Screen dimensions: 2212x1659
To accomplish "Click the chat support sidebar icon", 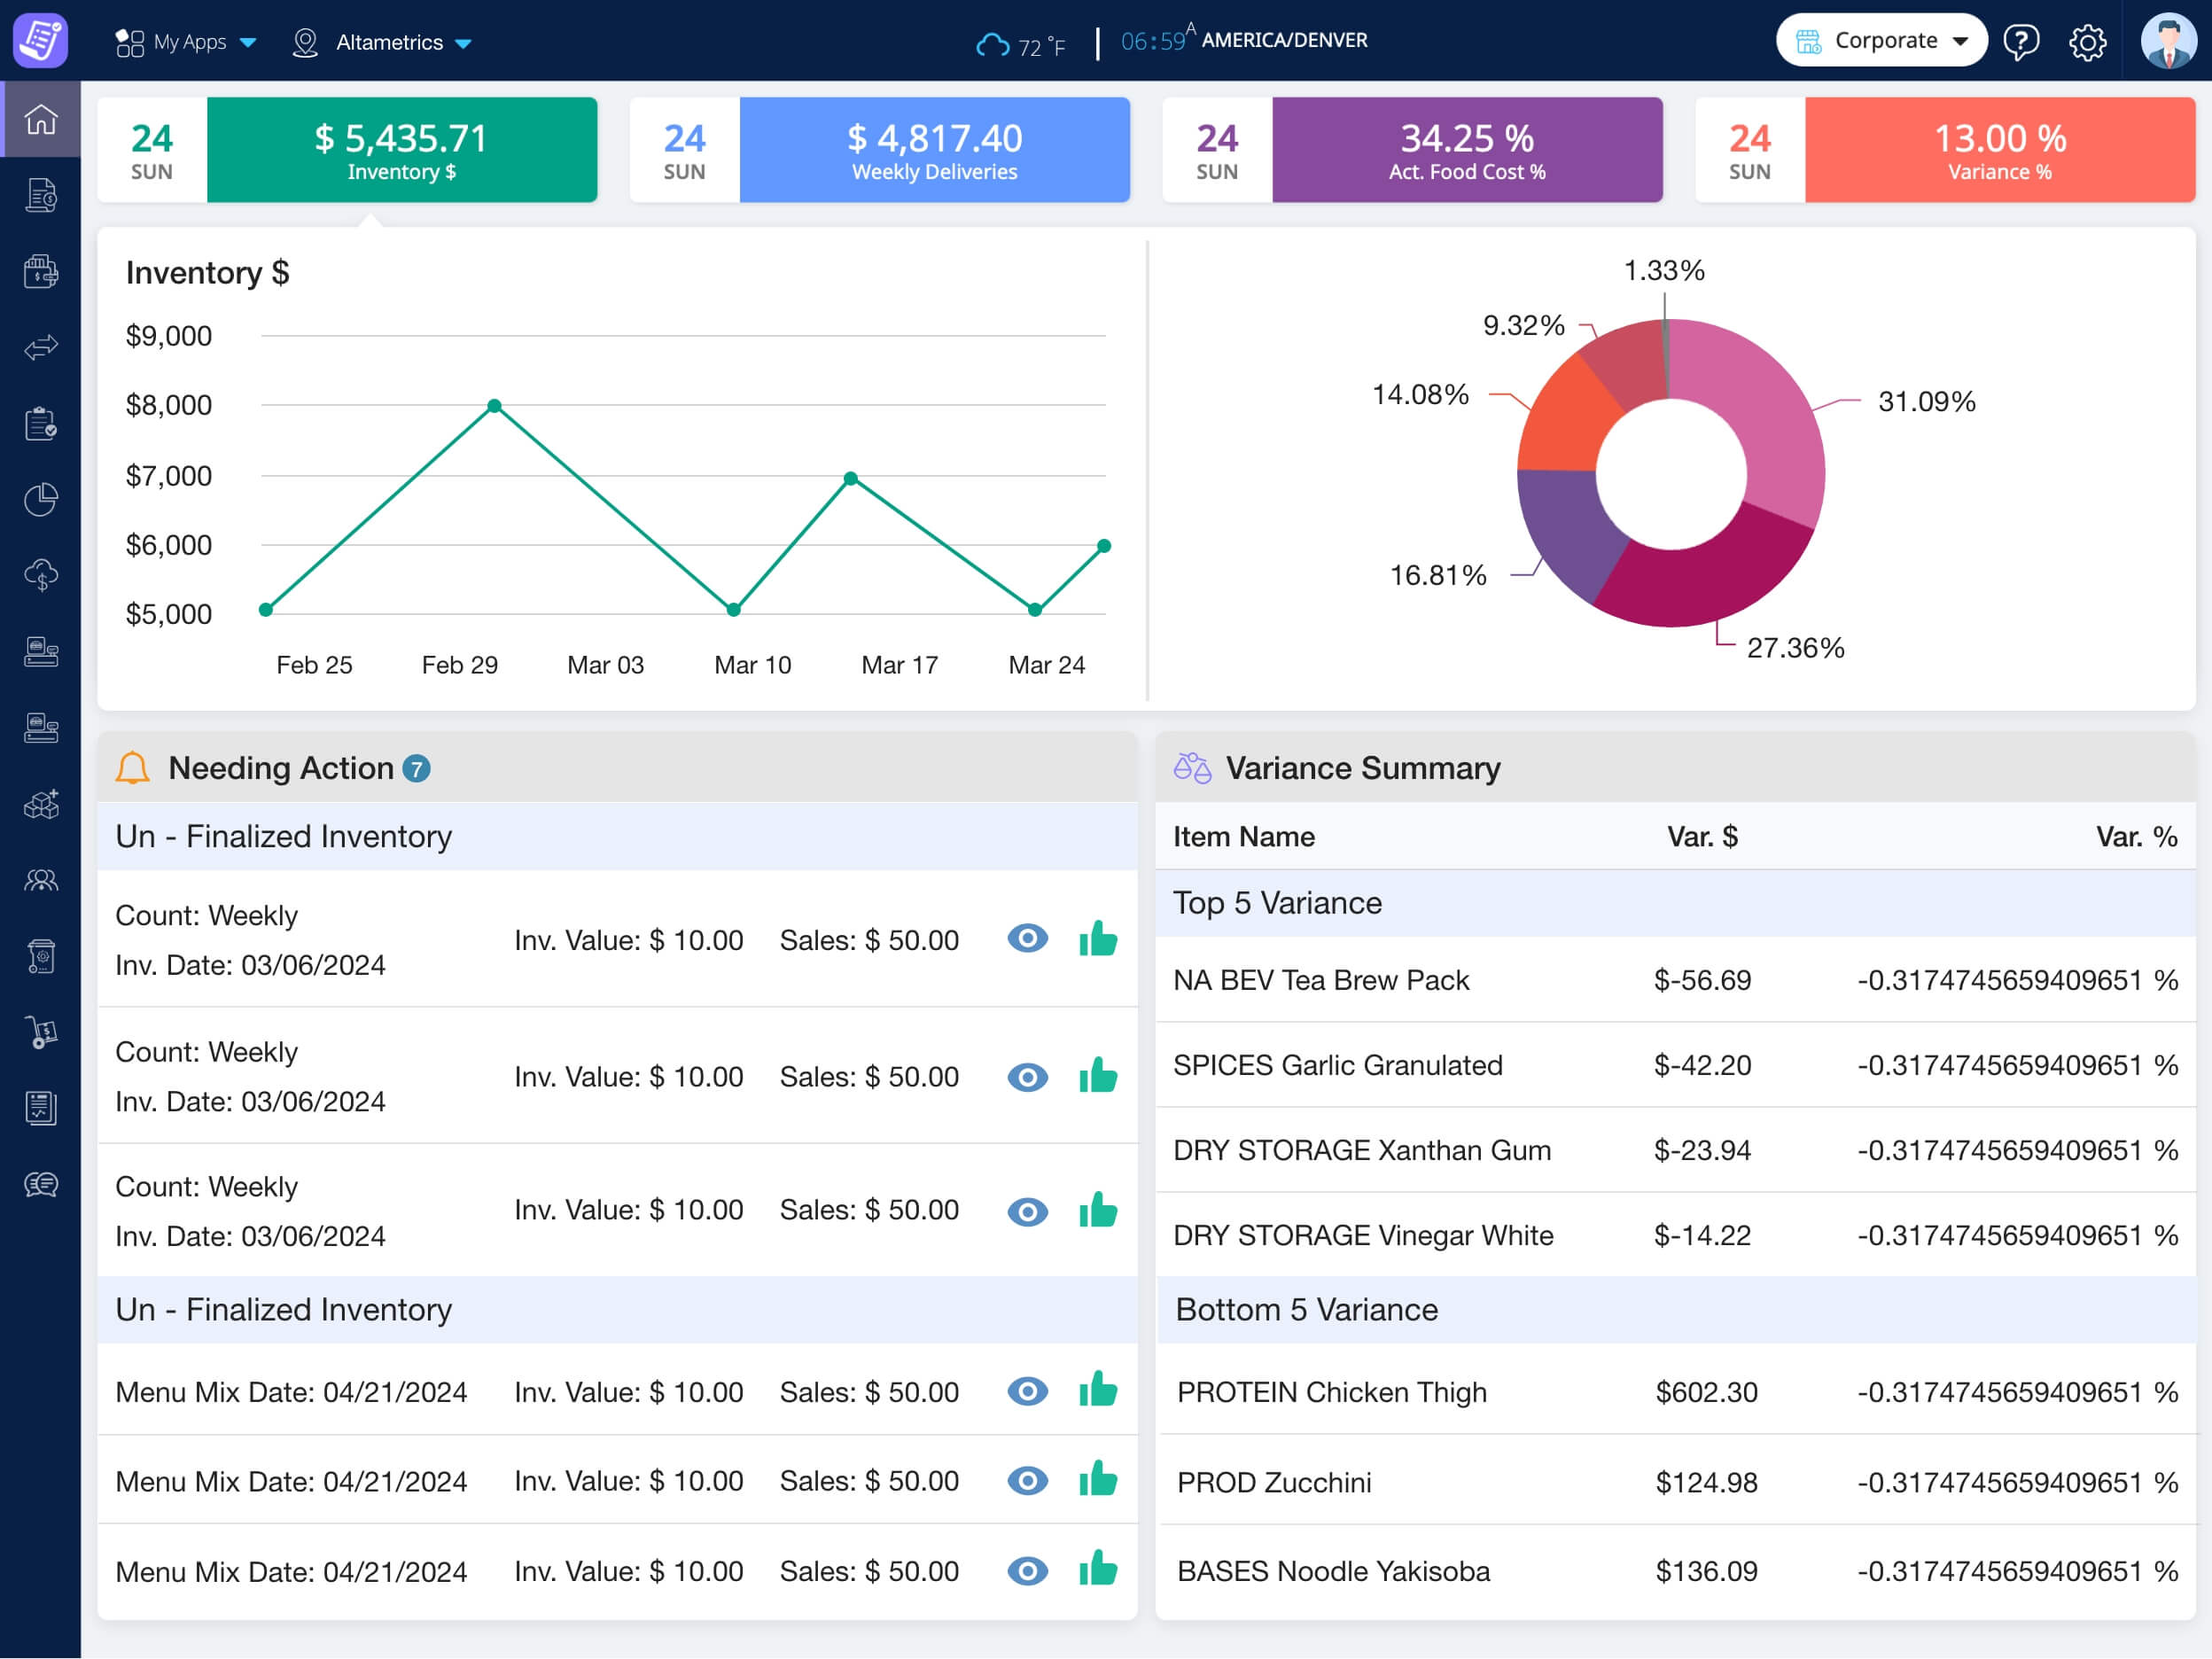I will [41, 1185].
